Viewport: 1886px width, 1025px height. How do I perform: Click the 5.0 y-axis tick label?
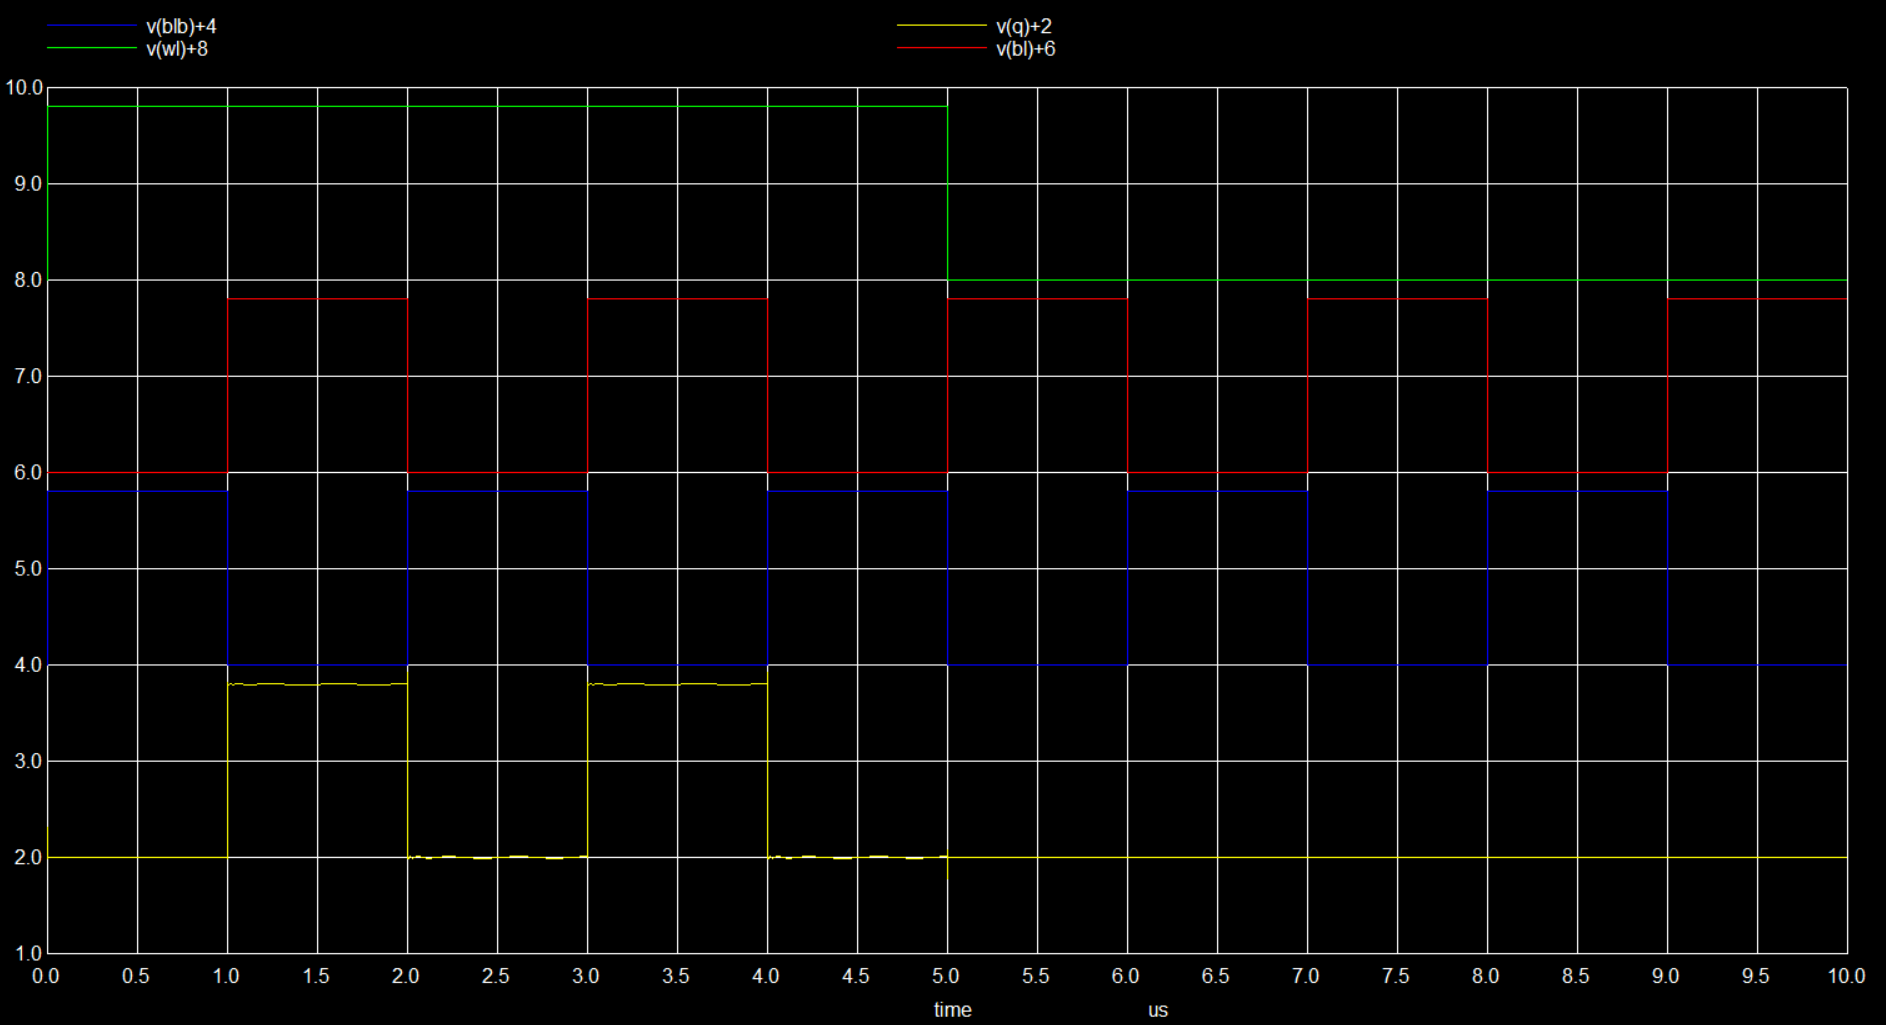point(29,569)
